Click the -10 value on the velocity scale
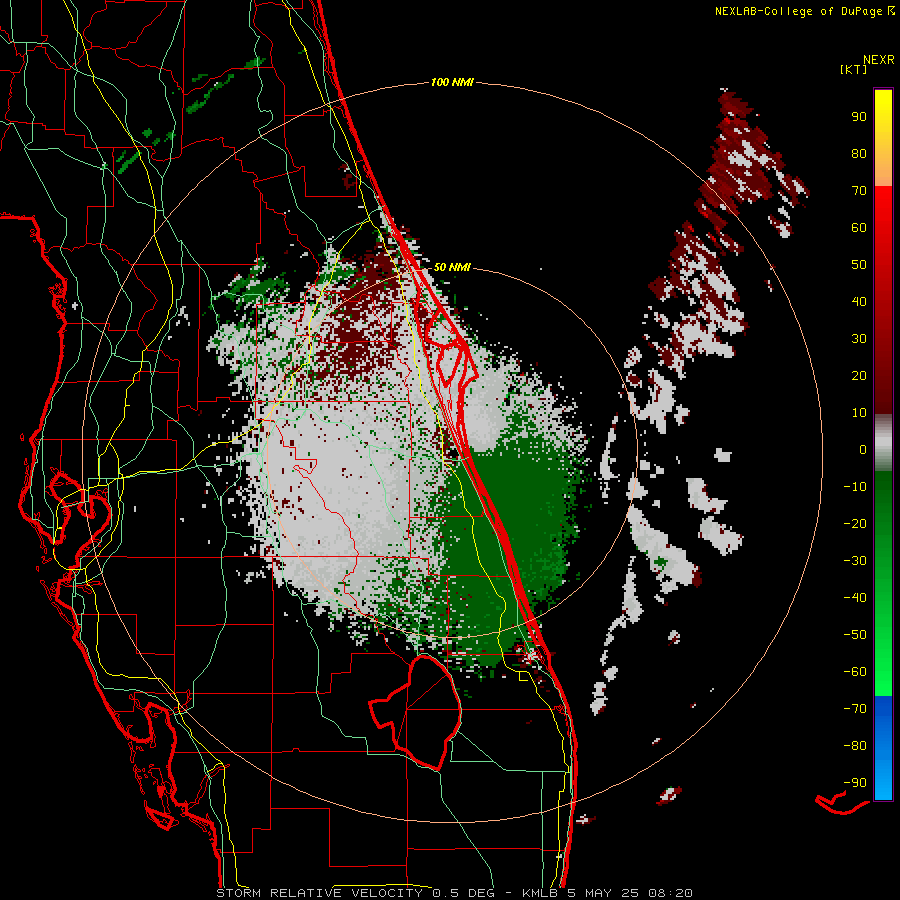The image size is (900, 900). [x=855, y=487]
